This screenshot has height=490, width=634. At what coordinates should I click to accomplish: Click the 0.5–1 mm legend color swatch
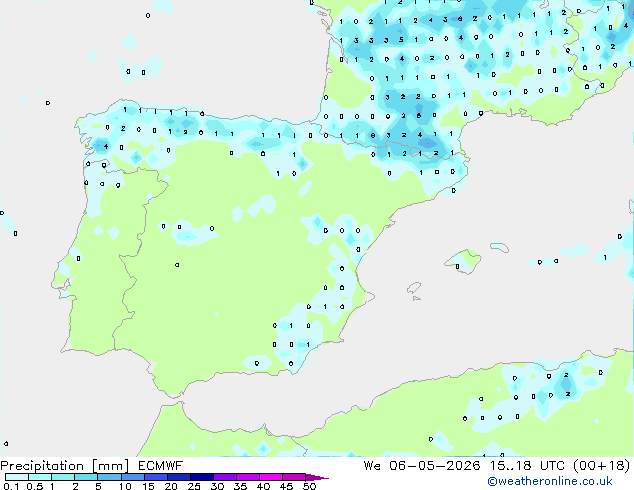click(x=40, y=477)
